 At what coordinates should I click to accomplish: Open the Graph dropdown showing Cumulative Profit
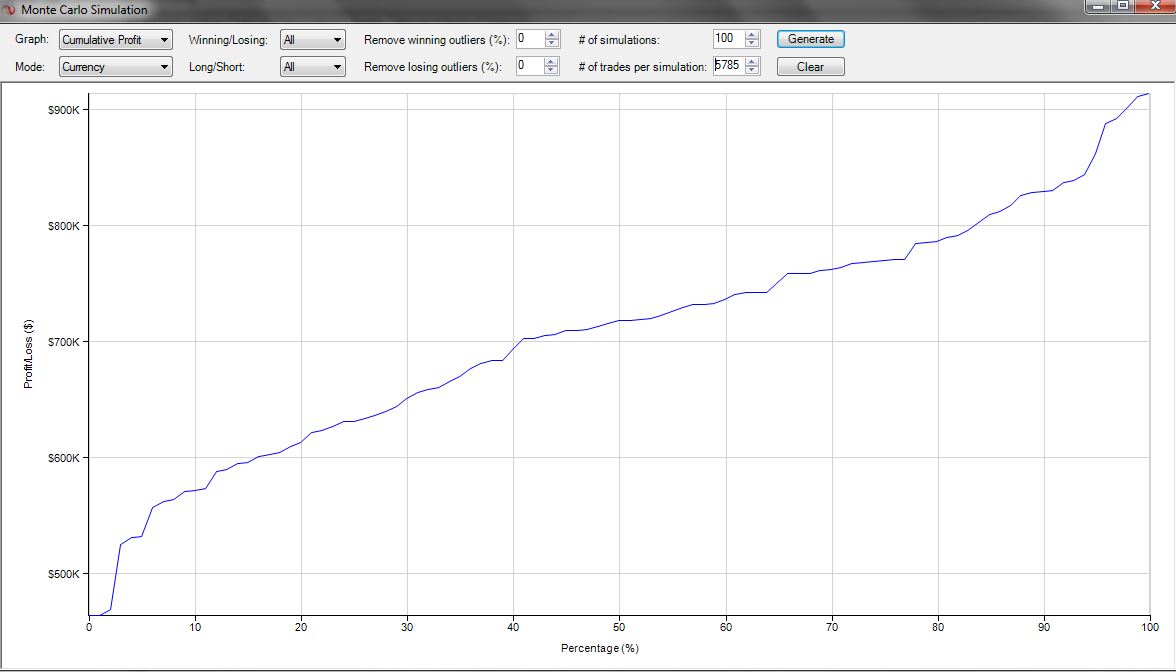[x=115, y=40]
